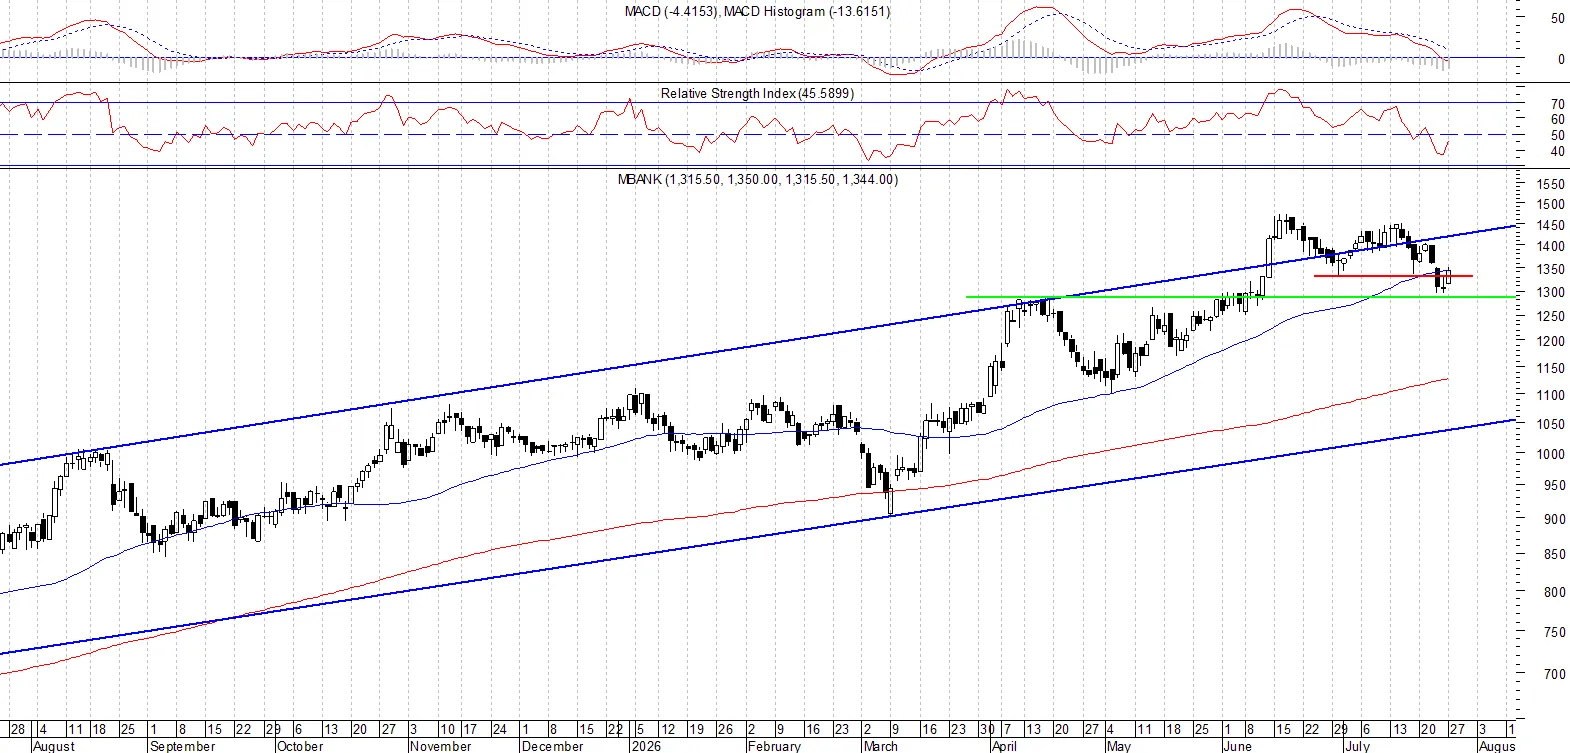Click the 700 price axis label
The image size is (1570, 753).
coord(1554,675)
